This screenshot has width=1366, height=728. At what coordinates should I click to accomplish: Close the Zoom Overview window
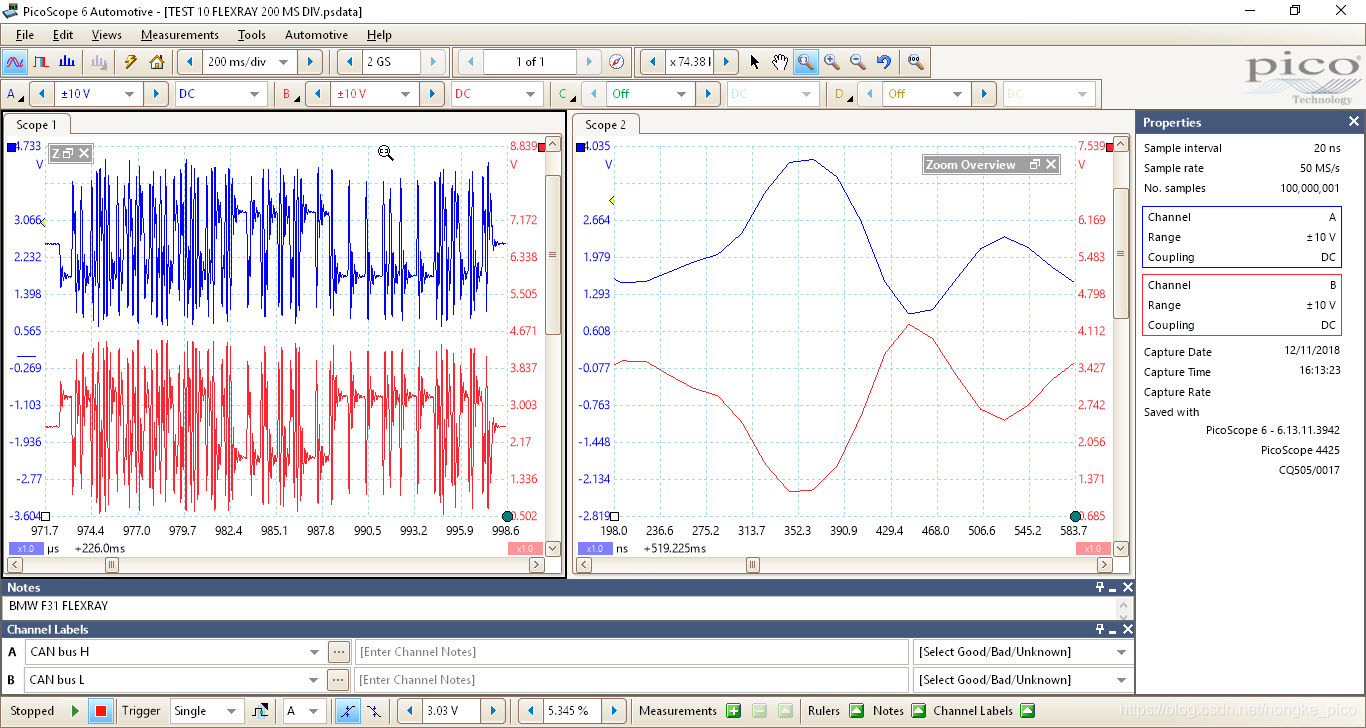click(1051, 165)
